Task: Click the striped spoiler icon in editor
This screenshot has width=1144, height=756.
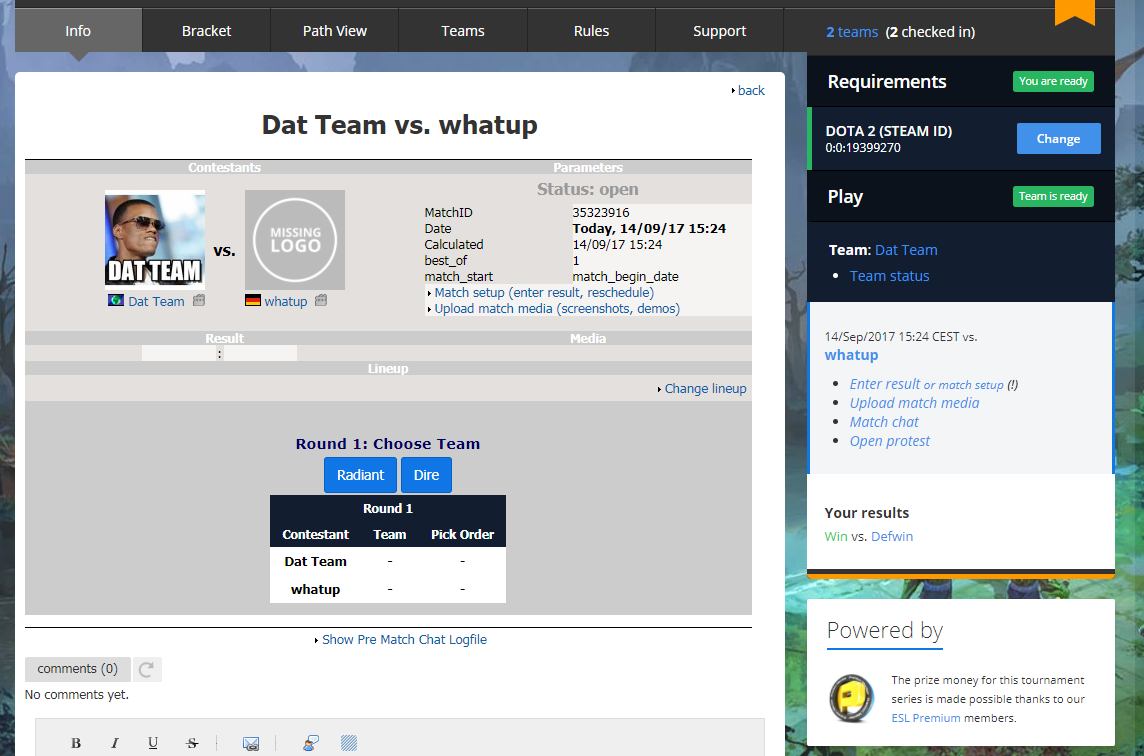Action: tap(349, 743)
